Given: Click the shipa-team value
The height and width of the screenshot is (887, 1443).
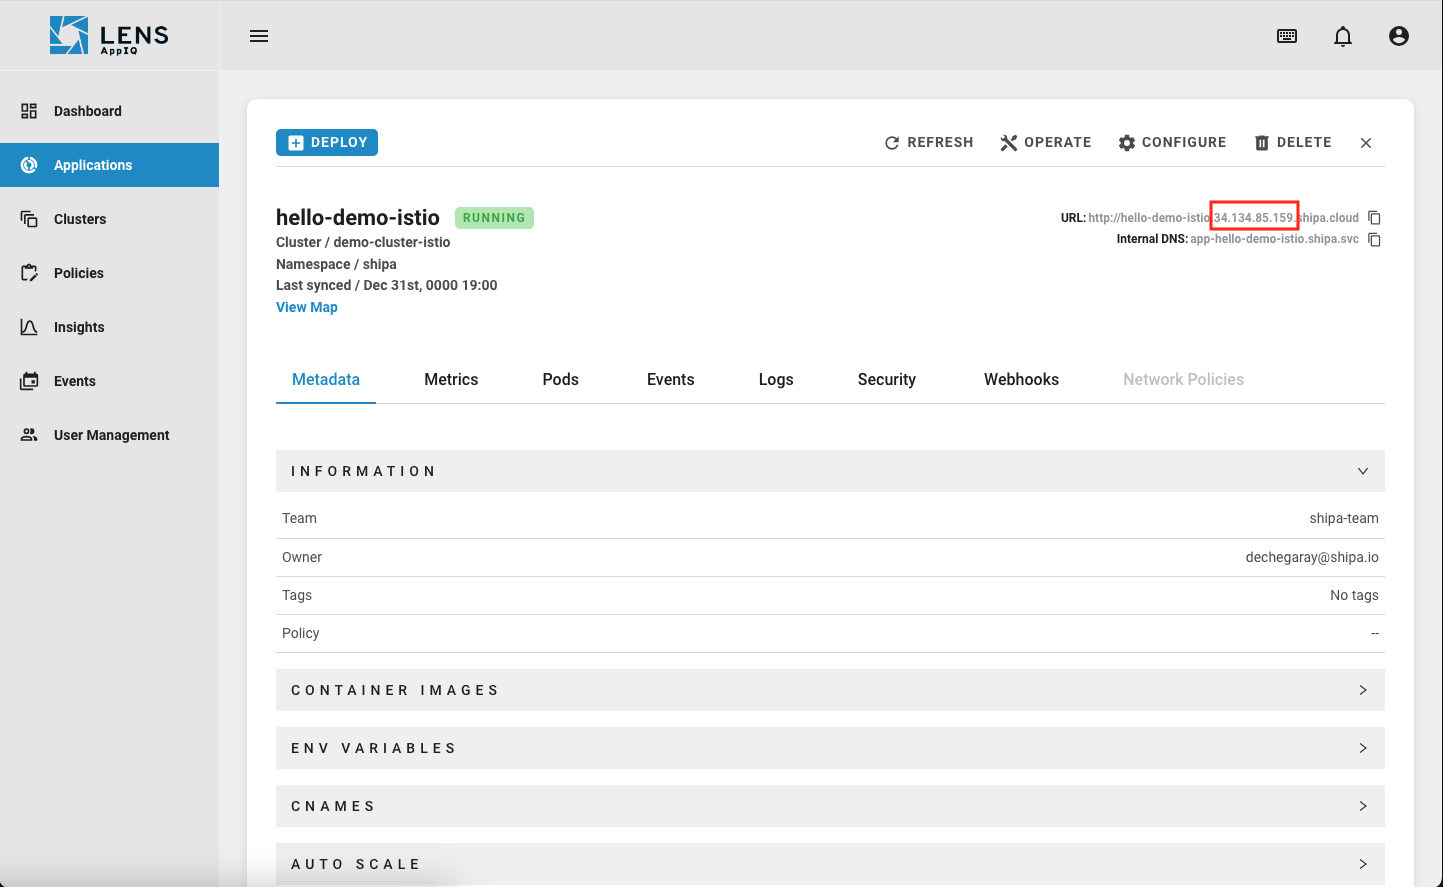Looking at the screenshot, I should [x=1344, y=518].
